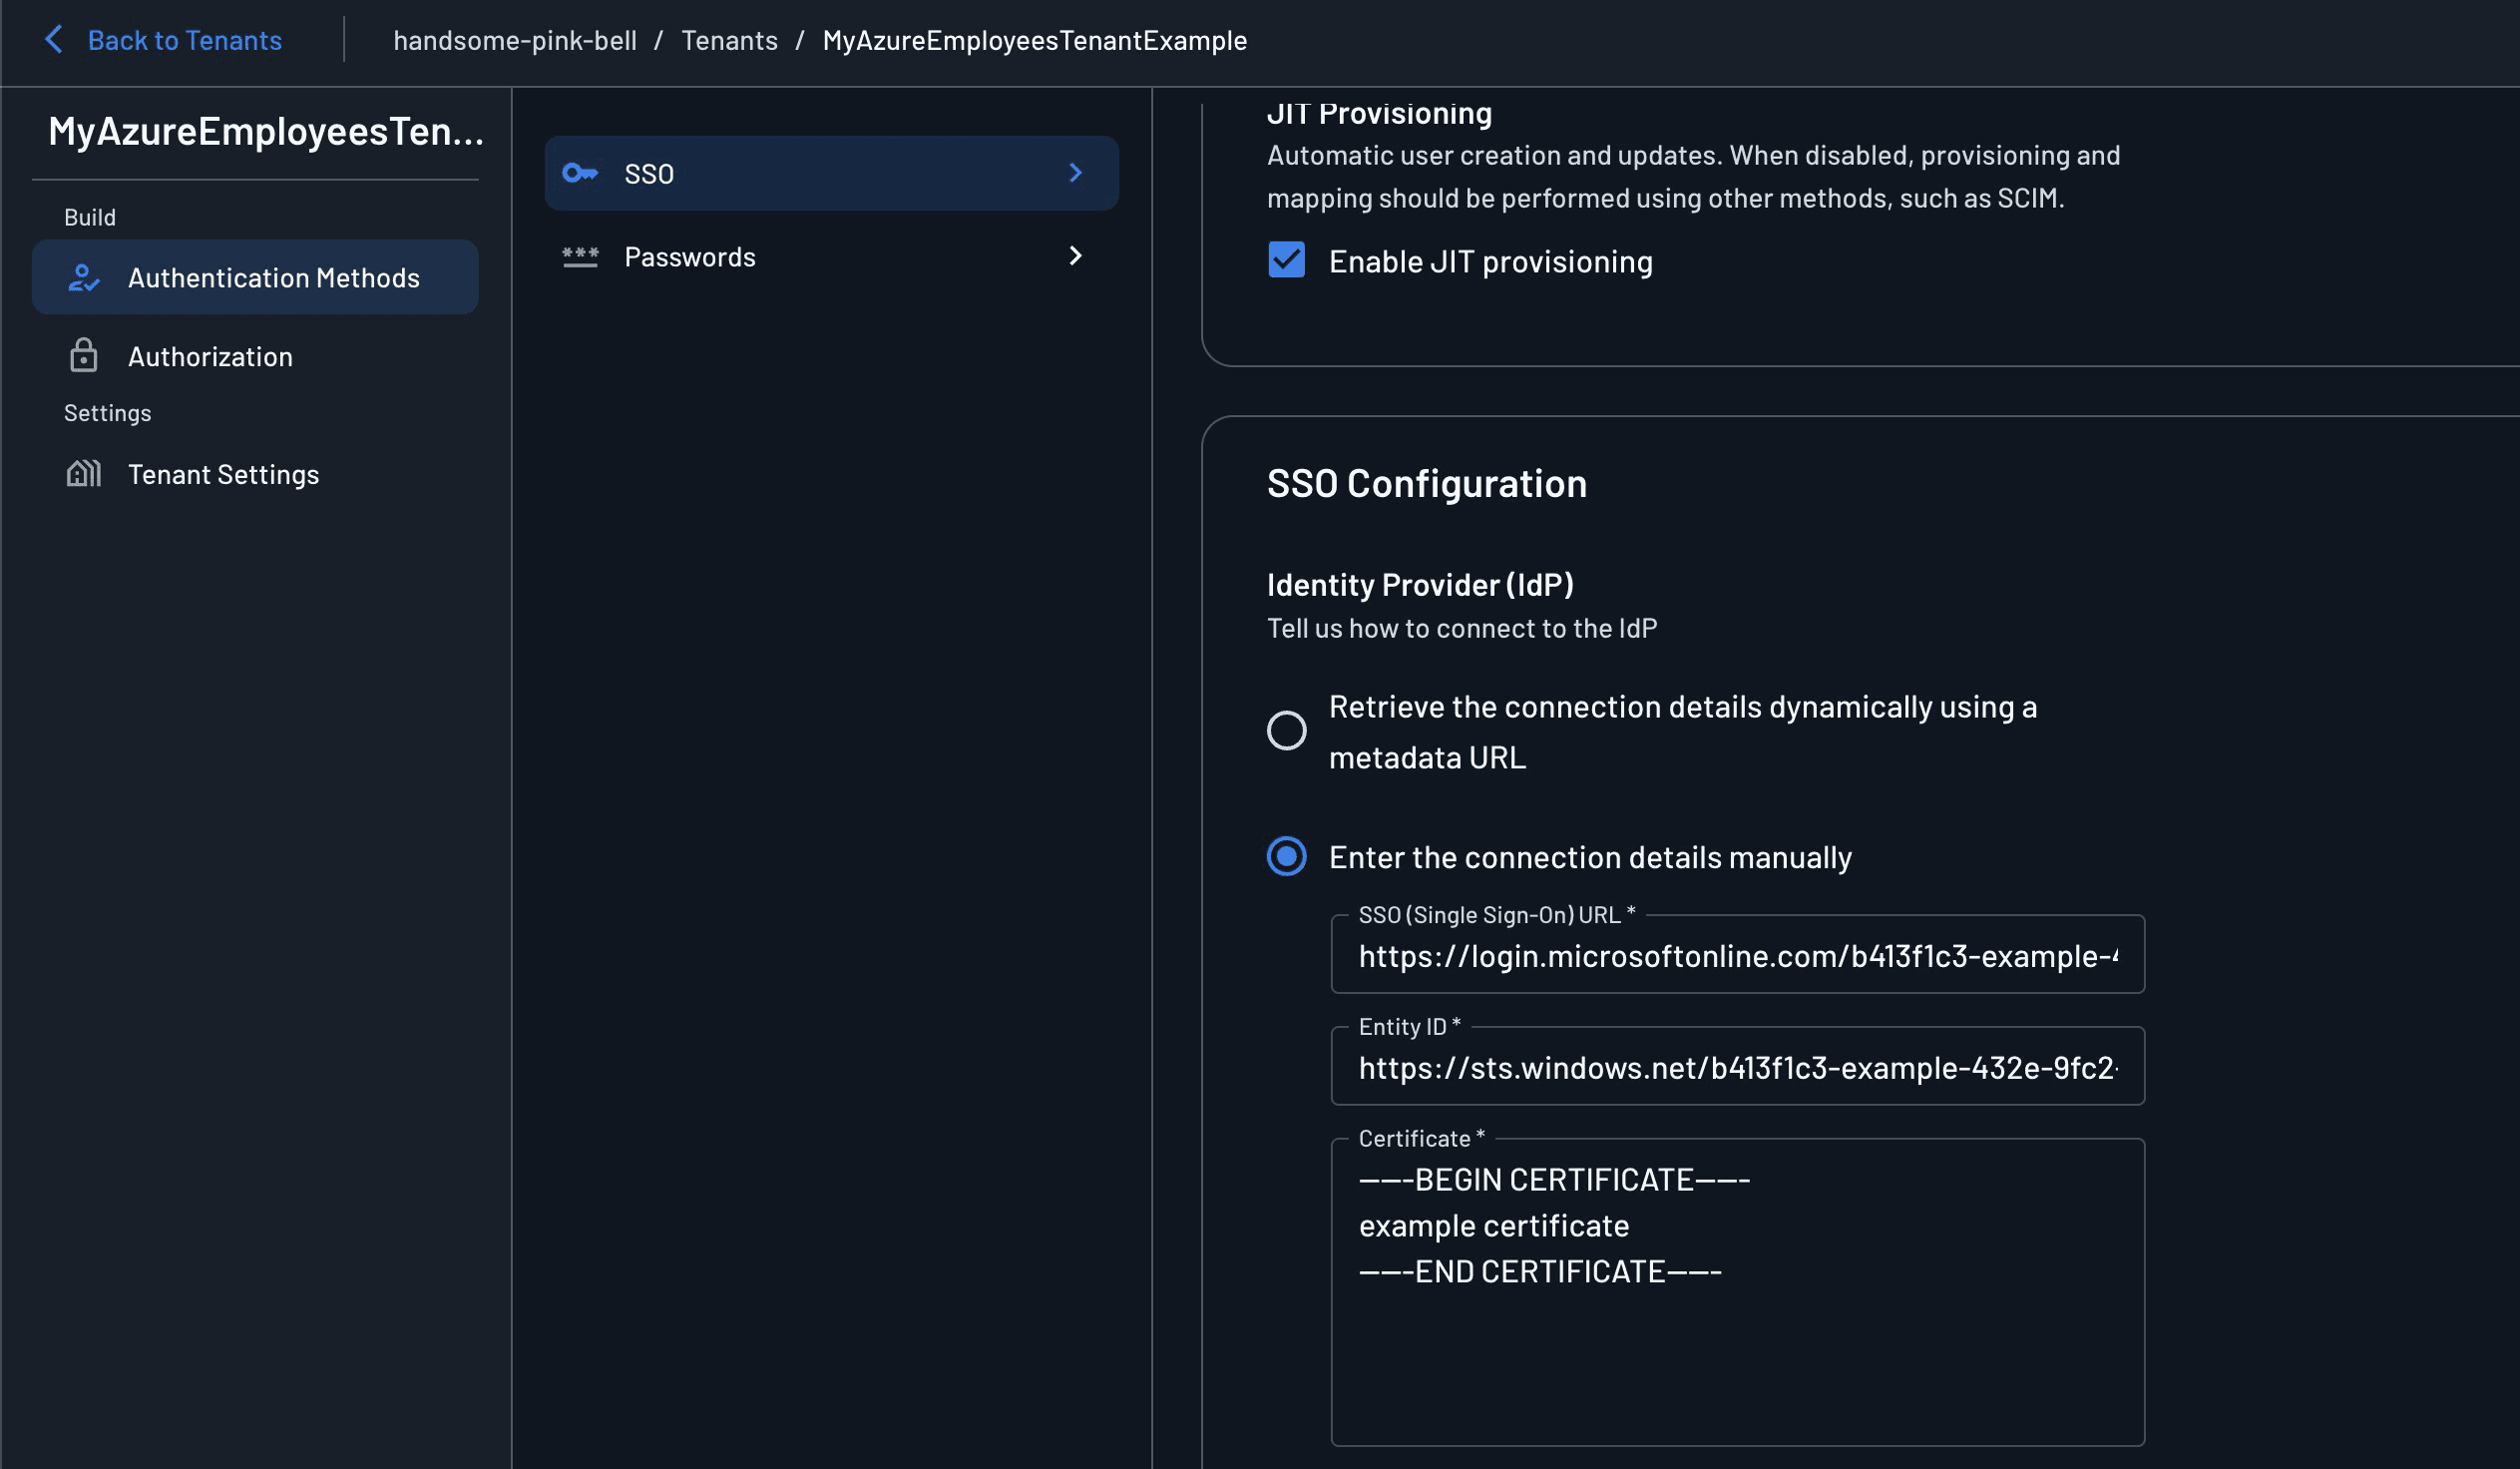2520x1469 pixels.
Task: Click the Passwords asterisks icon
Action: 580,257
